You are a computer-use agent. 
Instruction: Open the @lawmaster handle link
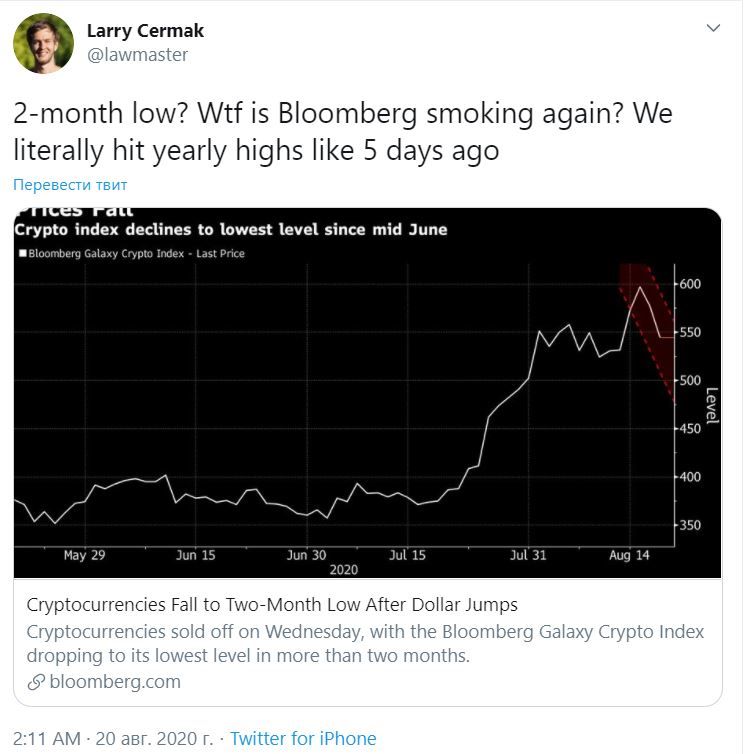click(137, 55)
